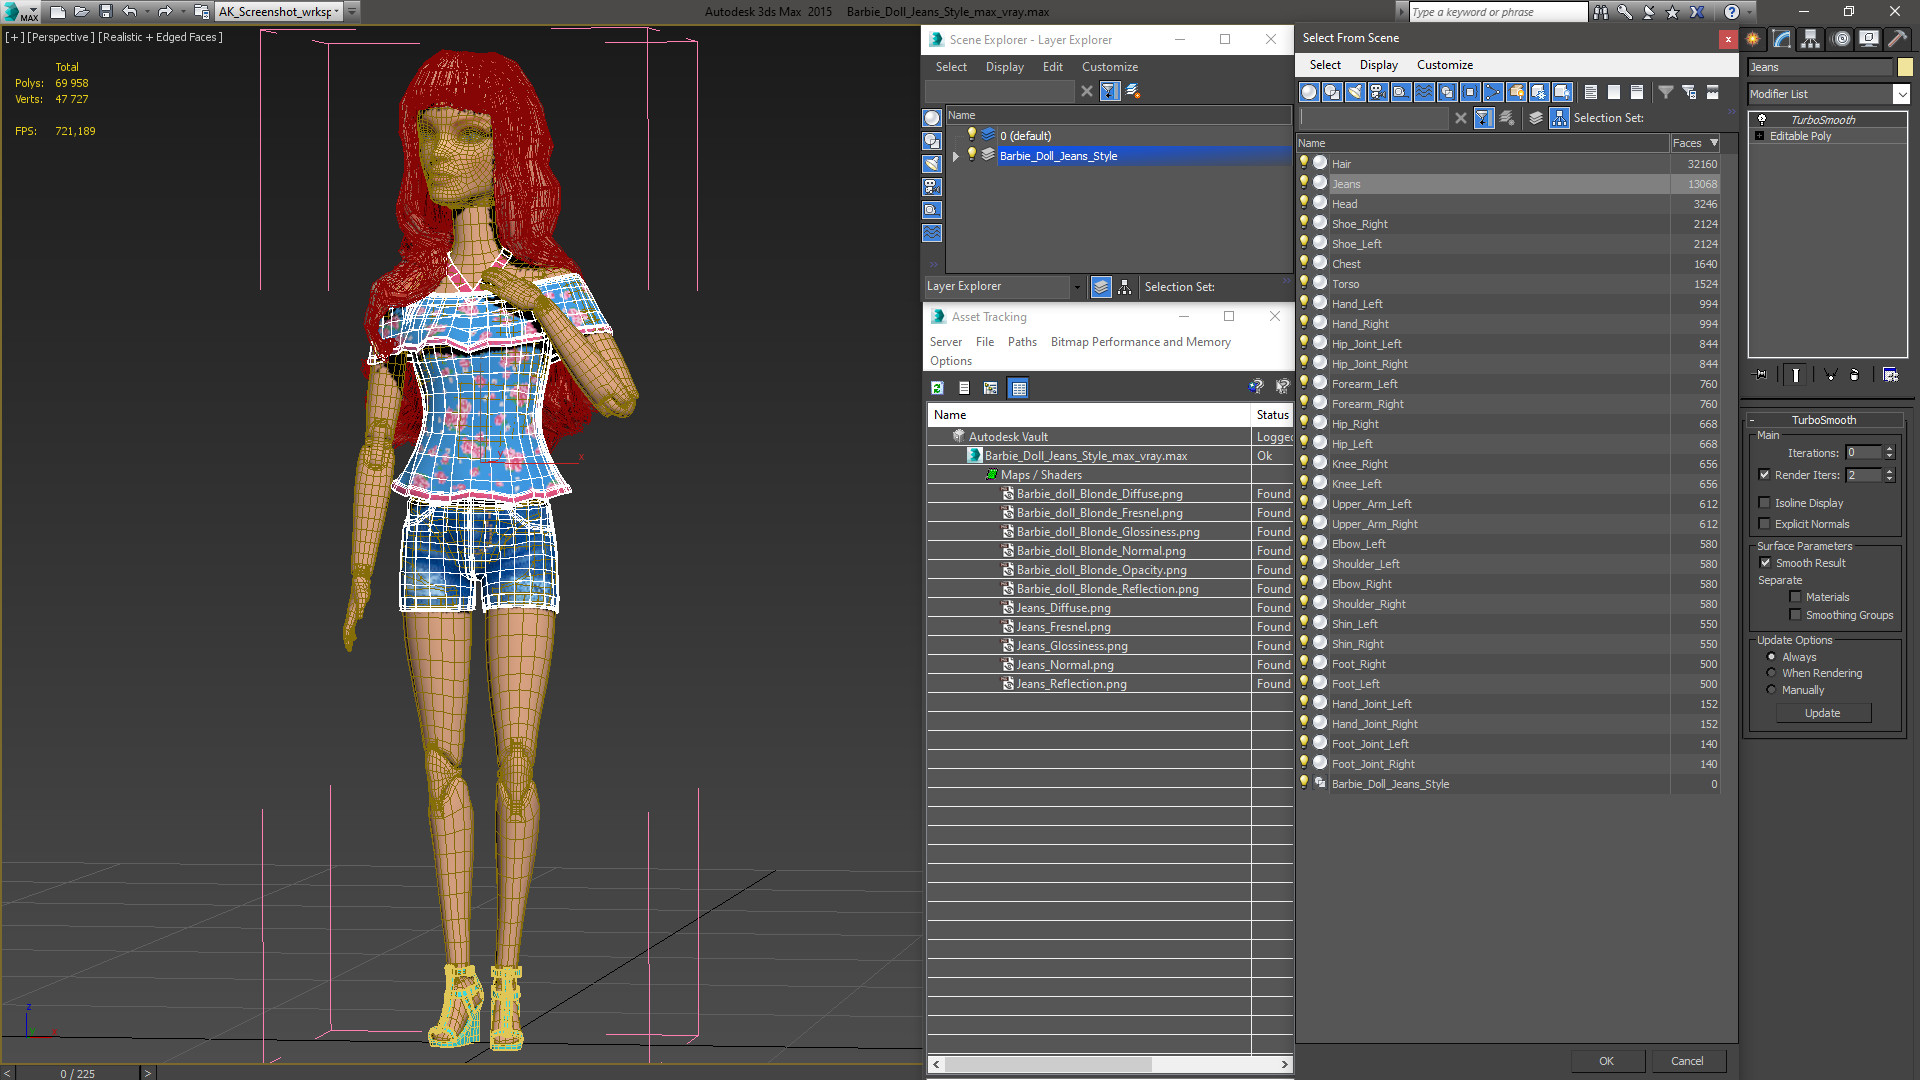The width and height of the screenshot is (1920, 1080).
Task: Toggle TurboSmooth modifier bulb in stack
Action: point(1762,119)
